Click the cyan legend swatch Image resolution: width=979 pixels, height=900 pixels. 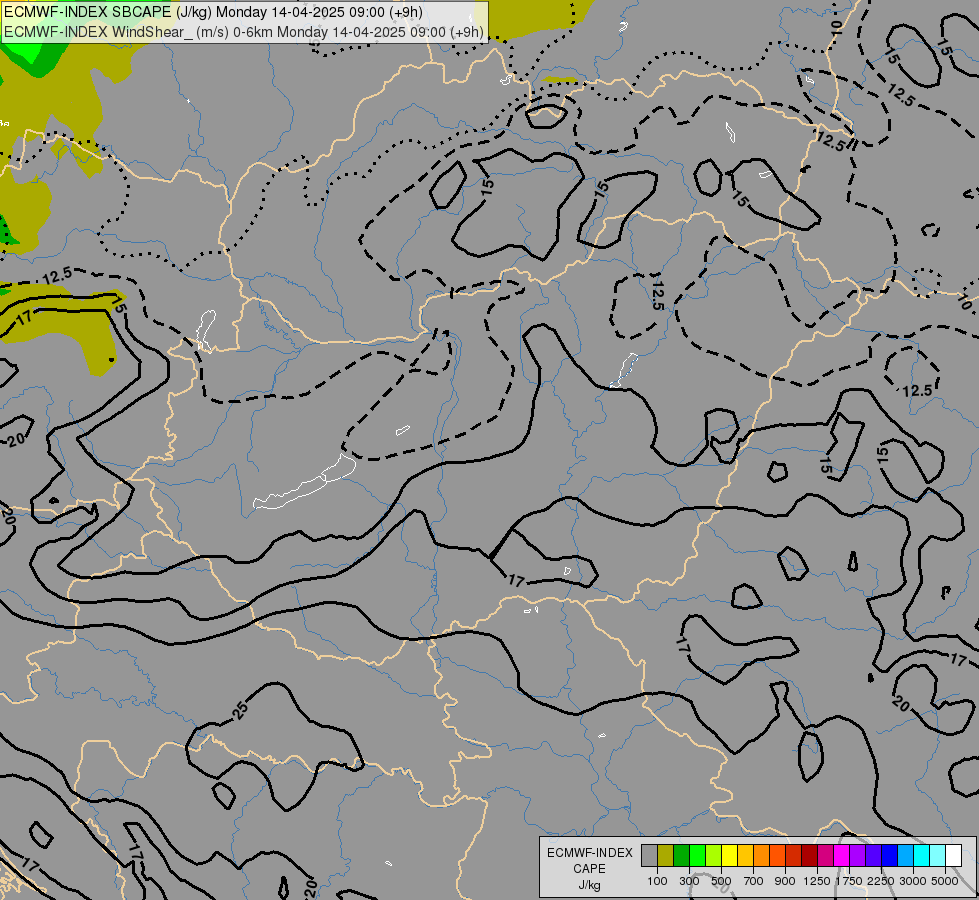tap(922, 855)
